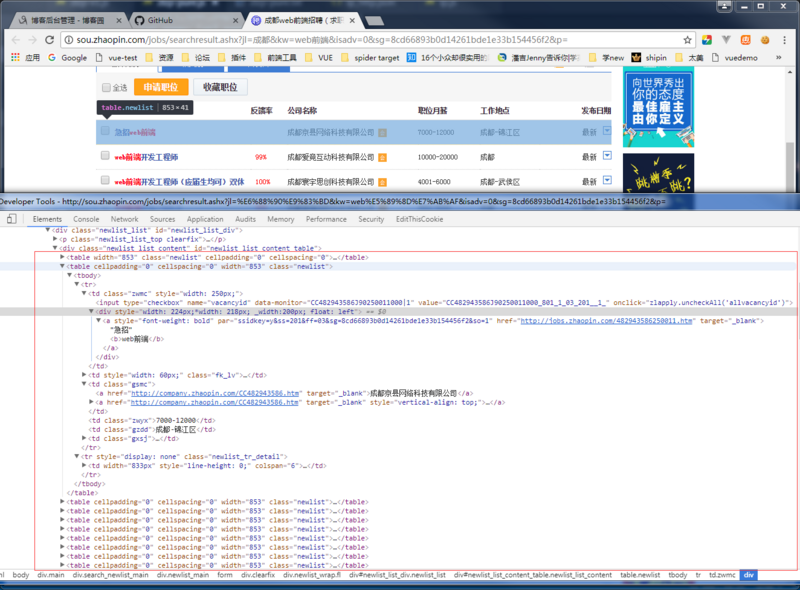Bookmark this page with the star icon
Screen dimensions: 800x590
click(x=687, y=40)
